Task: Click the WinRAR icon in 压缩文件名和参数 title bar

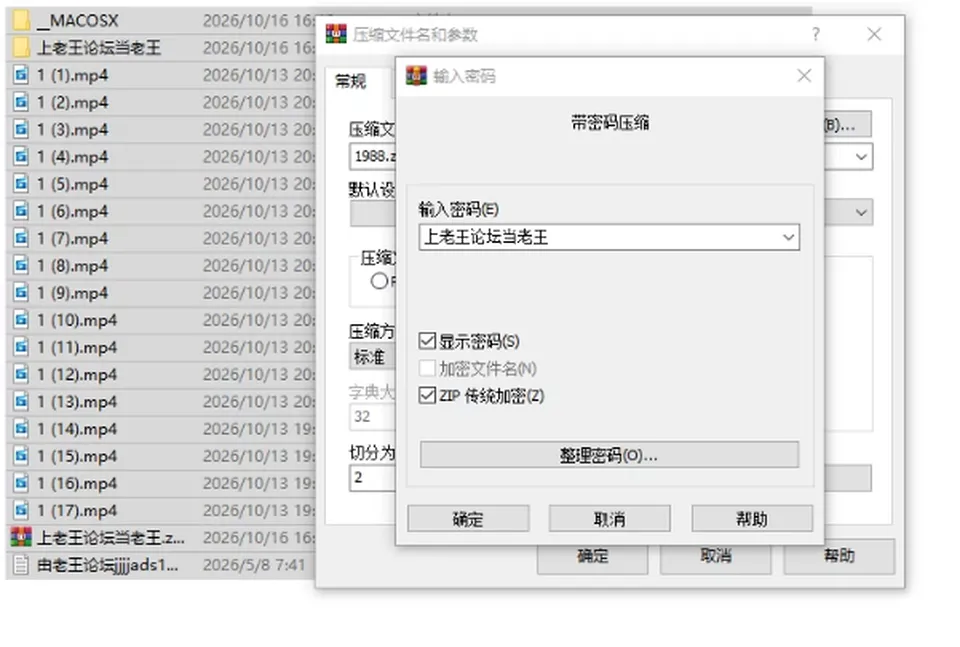Action: coord(336,34)
